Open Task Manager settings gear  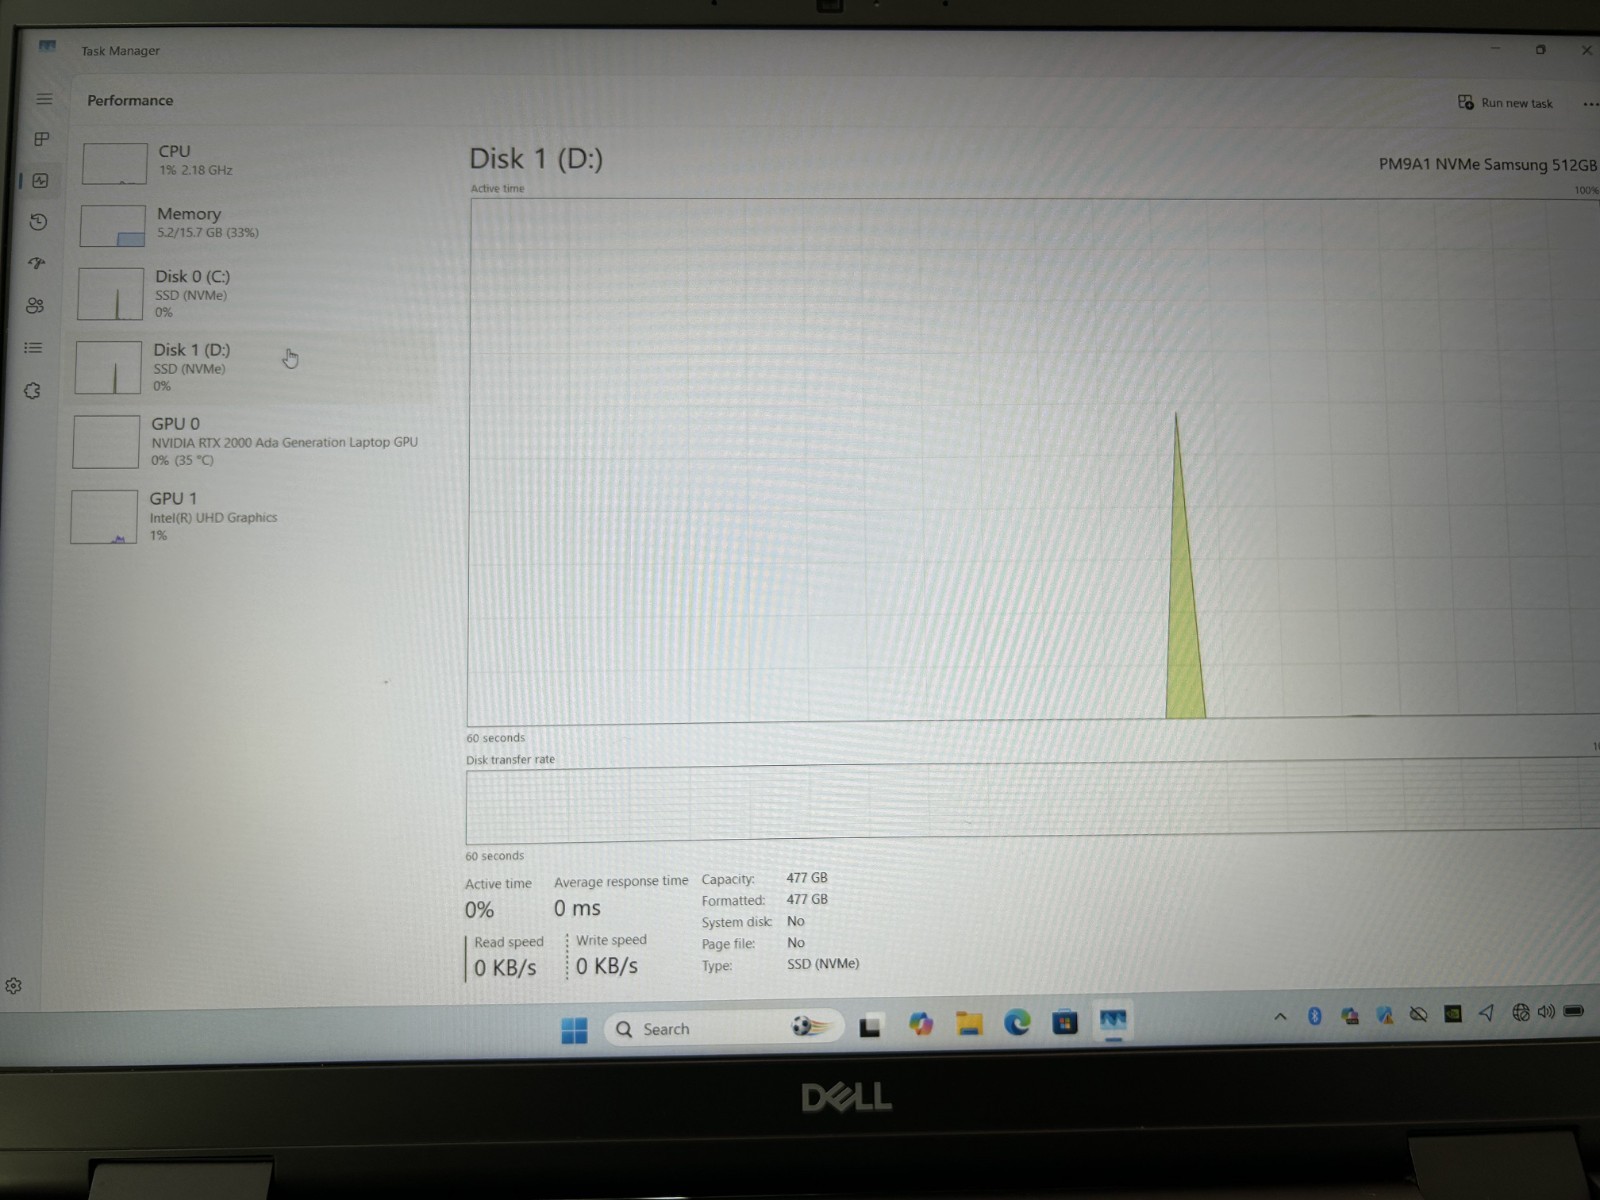13,986
